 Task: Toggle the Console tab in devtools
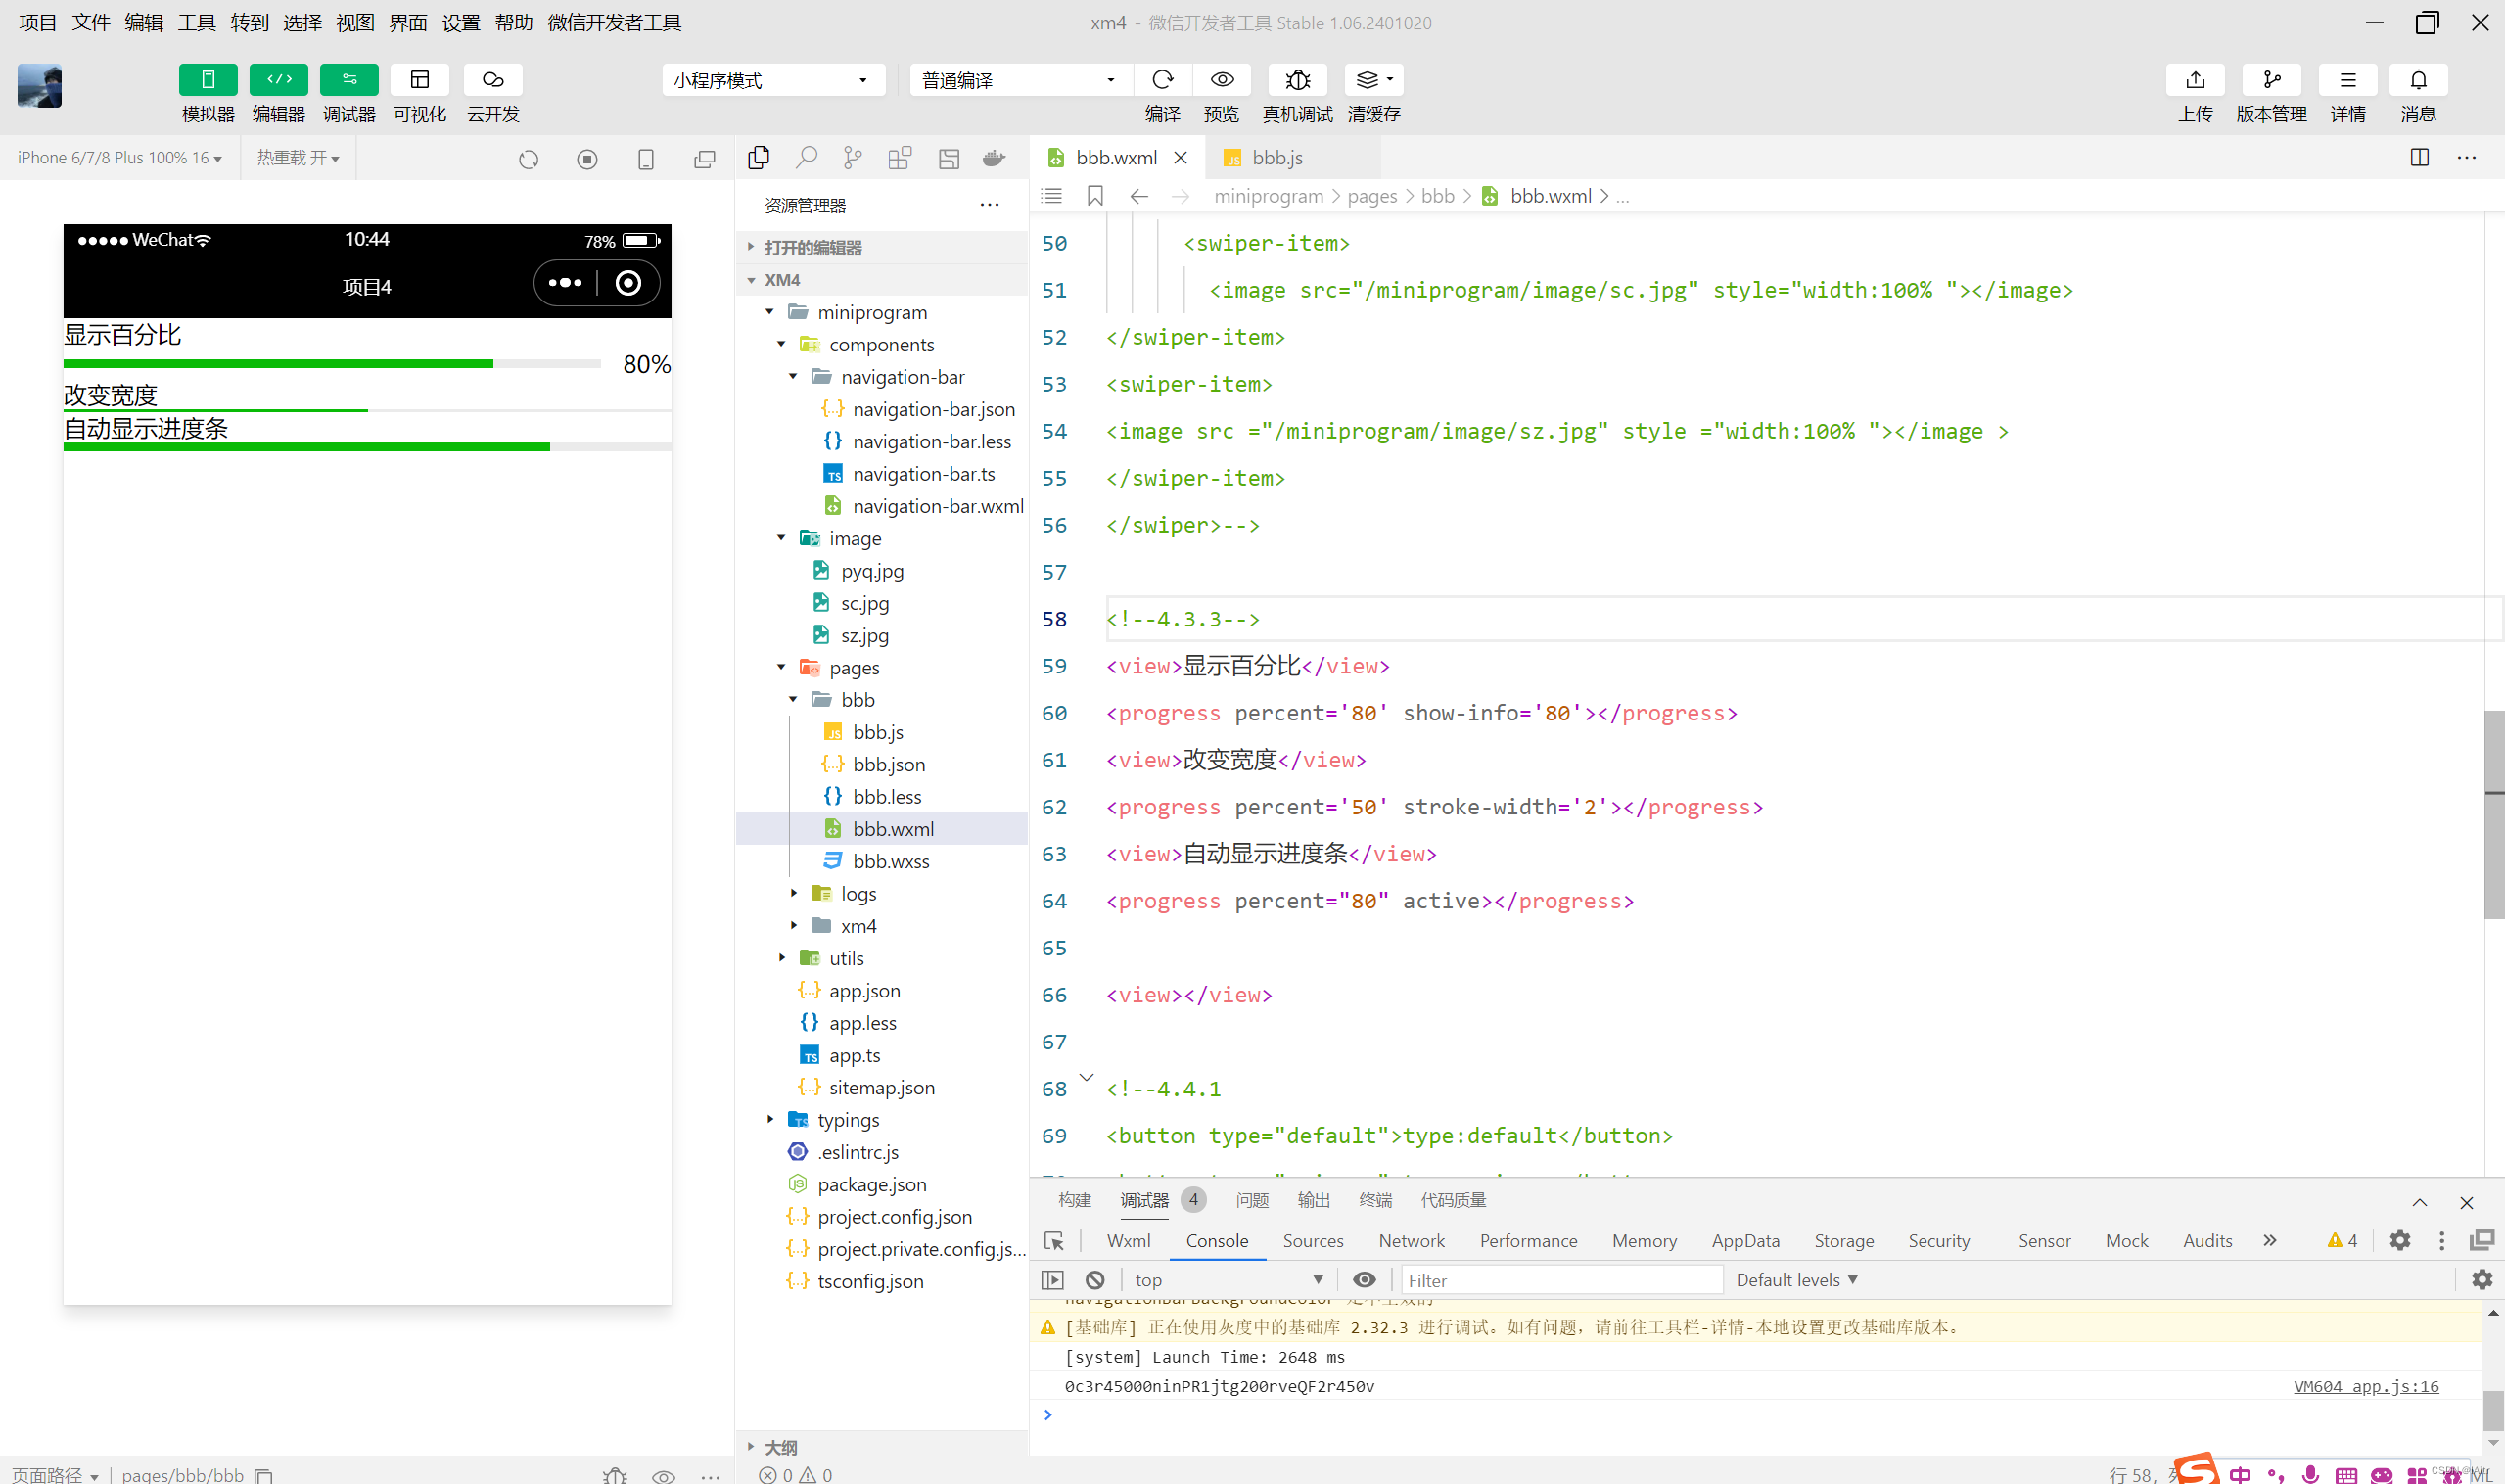pos(1217,1240)
